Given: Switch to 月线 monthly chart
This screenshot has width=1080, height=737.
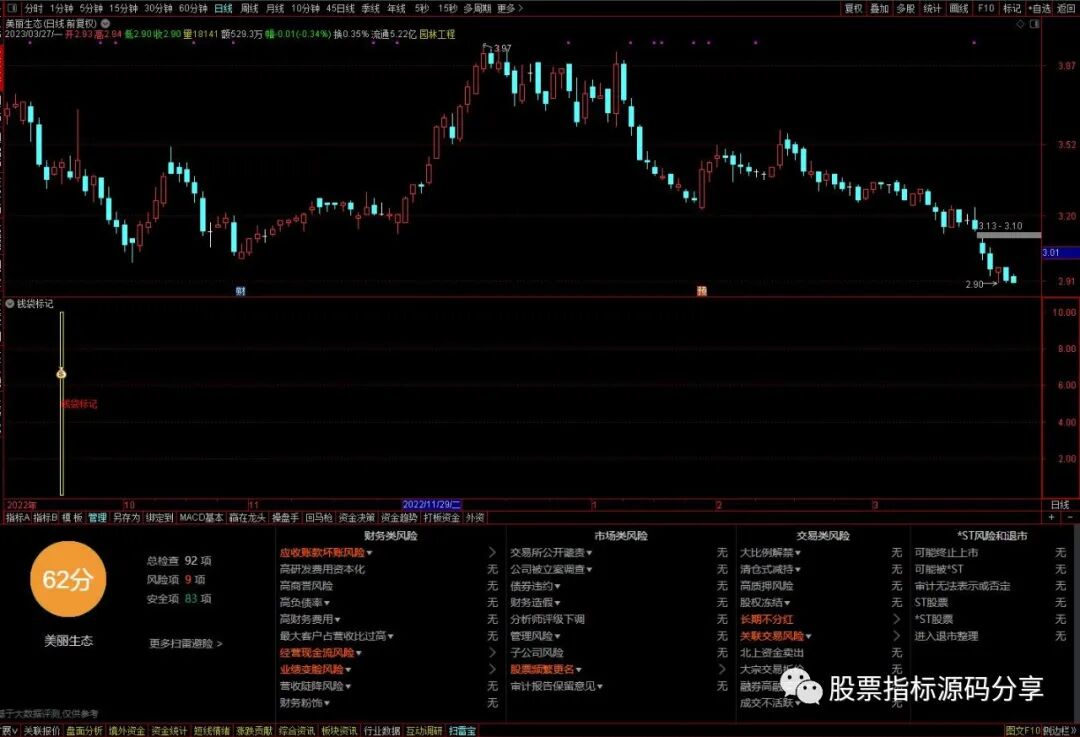Looking at the screenshot, I should [x=275, y=8].
